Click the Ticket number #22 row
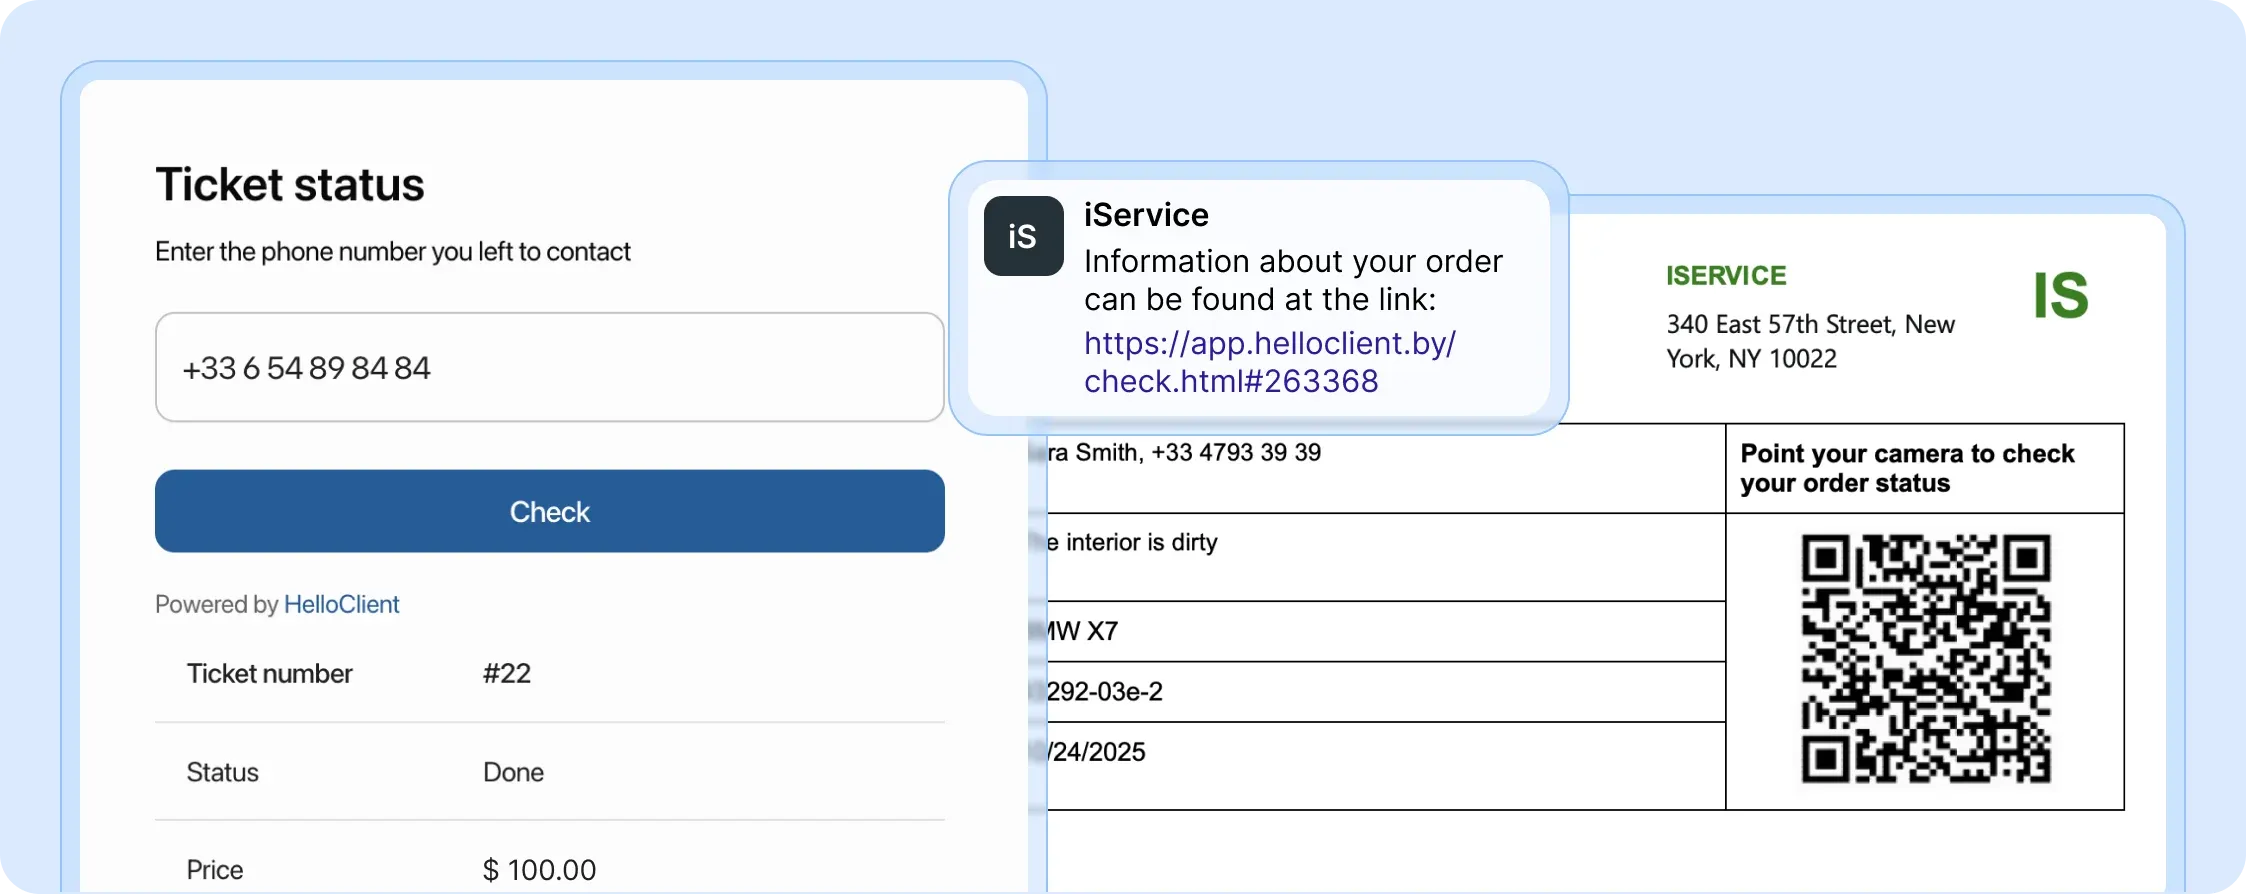Screen dimensions: 2246x894 coord(549,673)
